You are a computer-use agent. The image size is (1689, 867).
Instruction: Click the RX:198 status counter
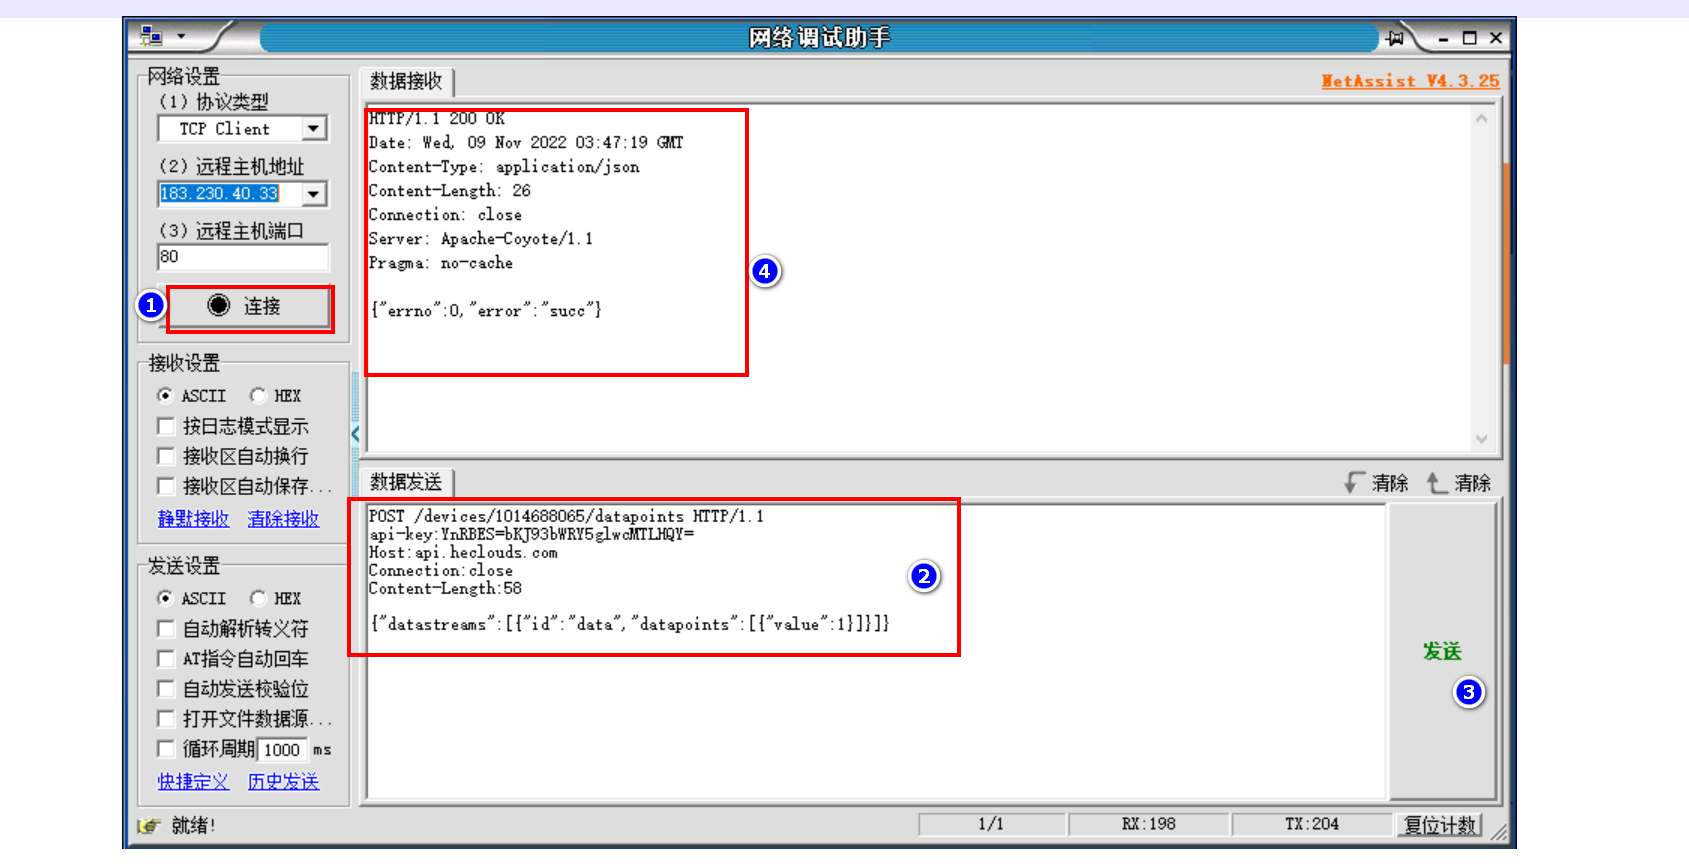pyautogui.click(x=1149, y=824)
